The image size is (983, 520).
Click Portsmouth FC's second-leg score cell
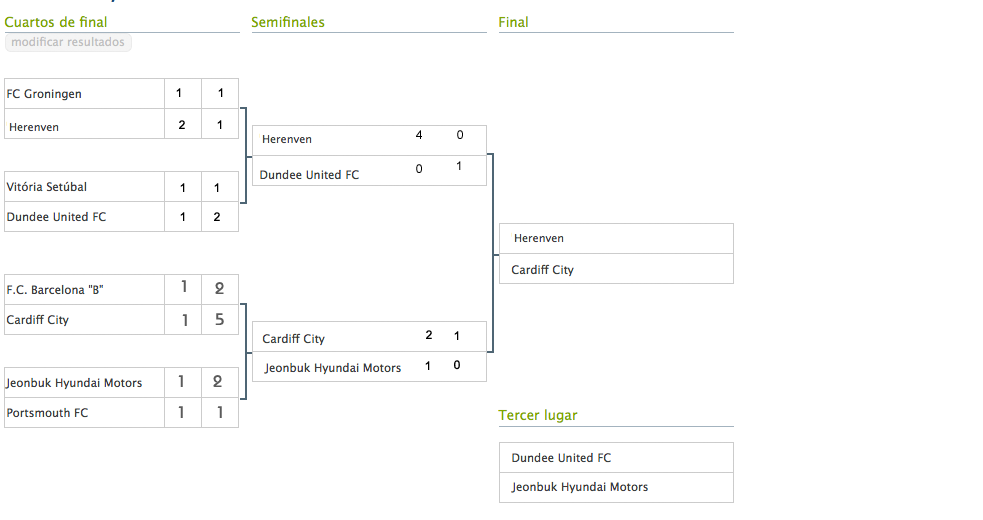point(220,412)
